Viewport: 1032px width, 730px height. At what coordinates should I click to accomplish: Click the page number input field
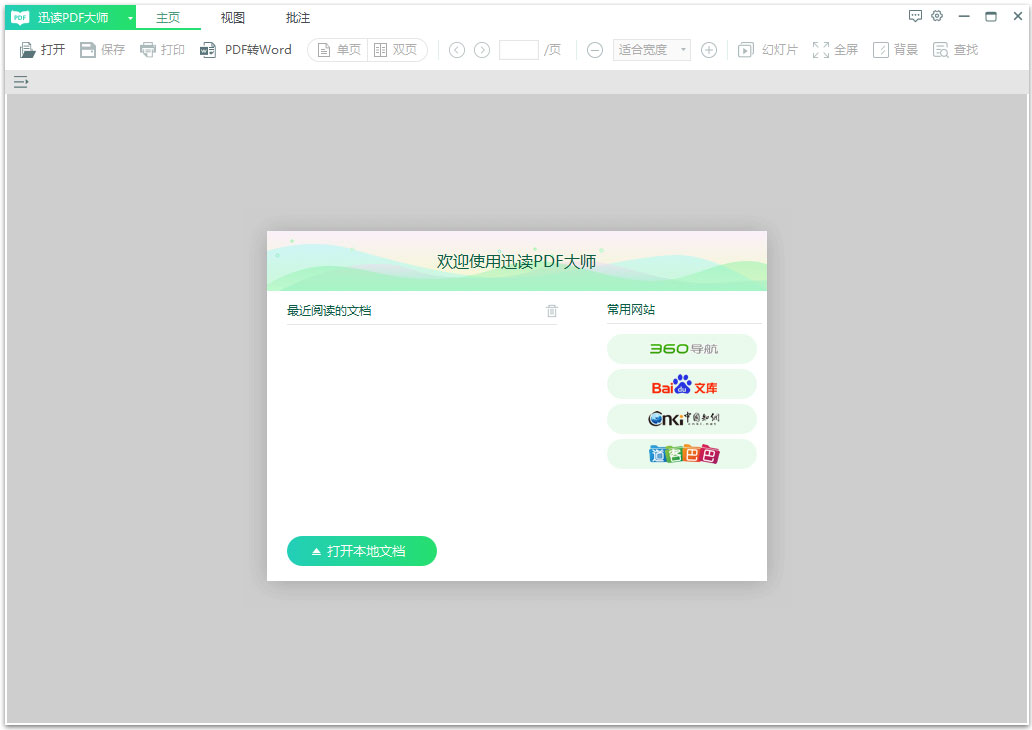519,50
